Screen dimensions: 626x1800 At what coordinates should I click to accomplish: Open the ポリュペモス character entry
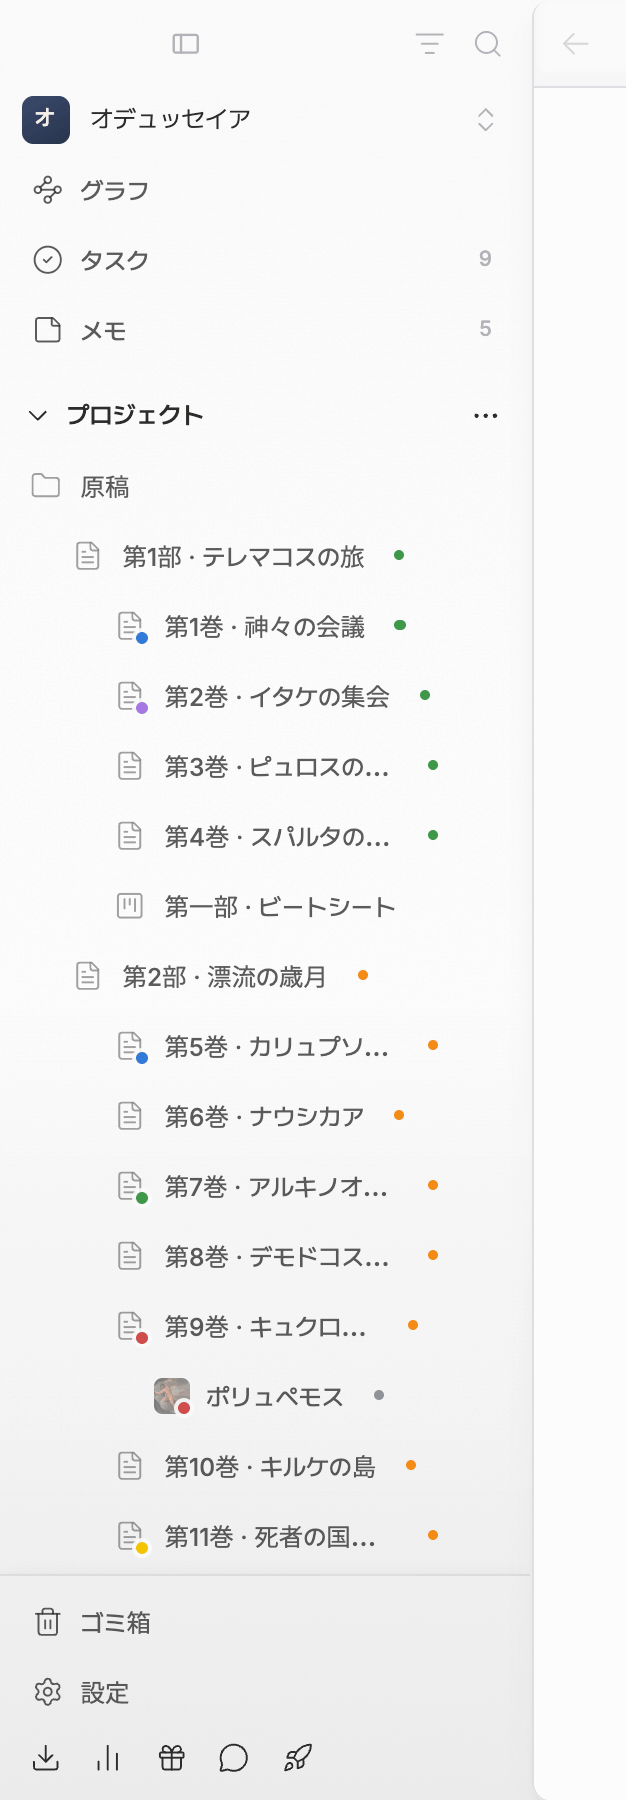(x=274, y=1397)
